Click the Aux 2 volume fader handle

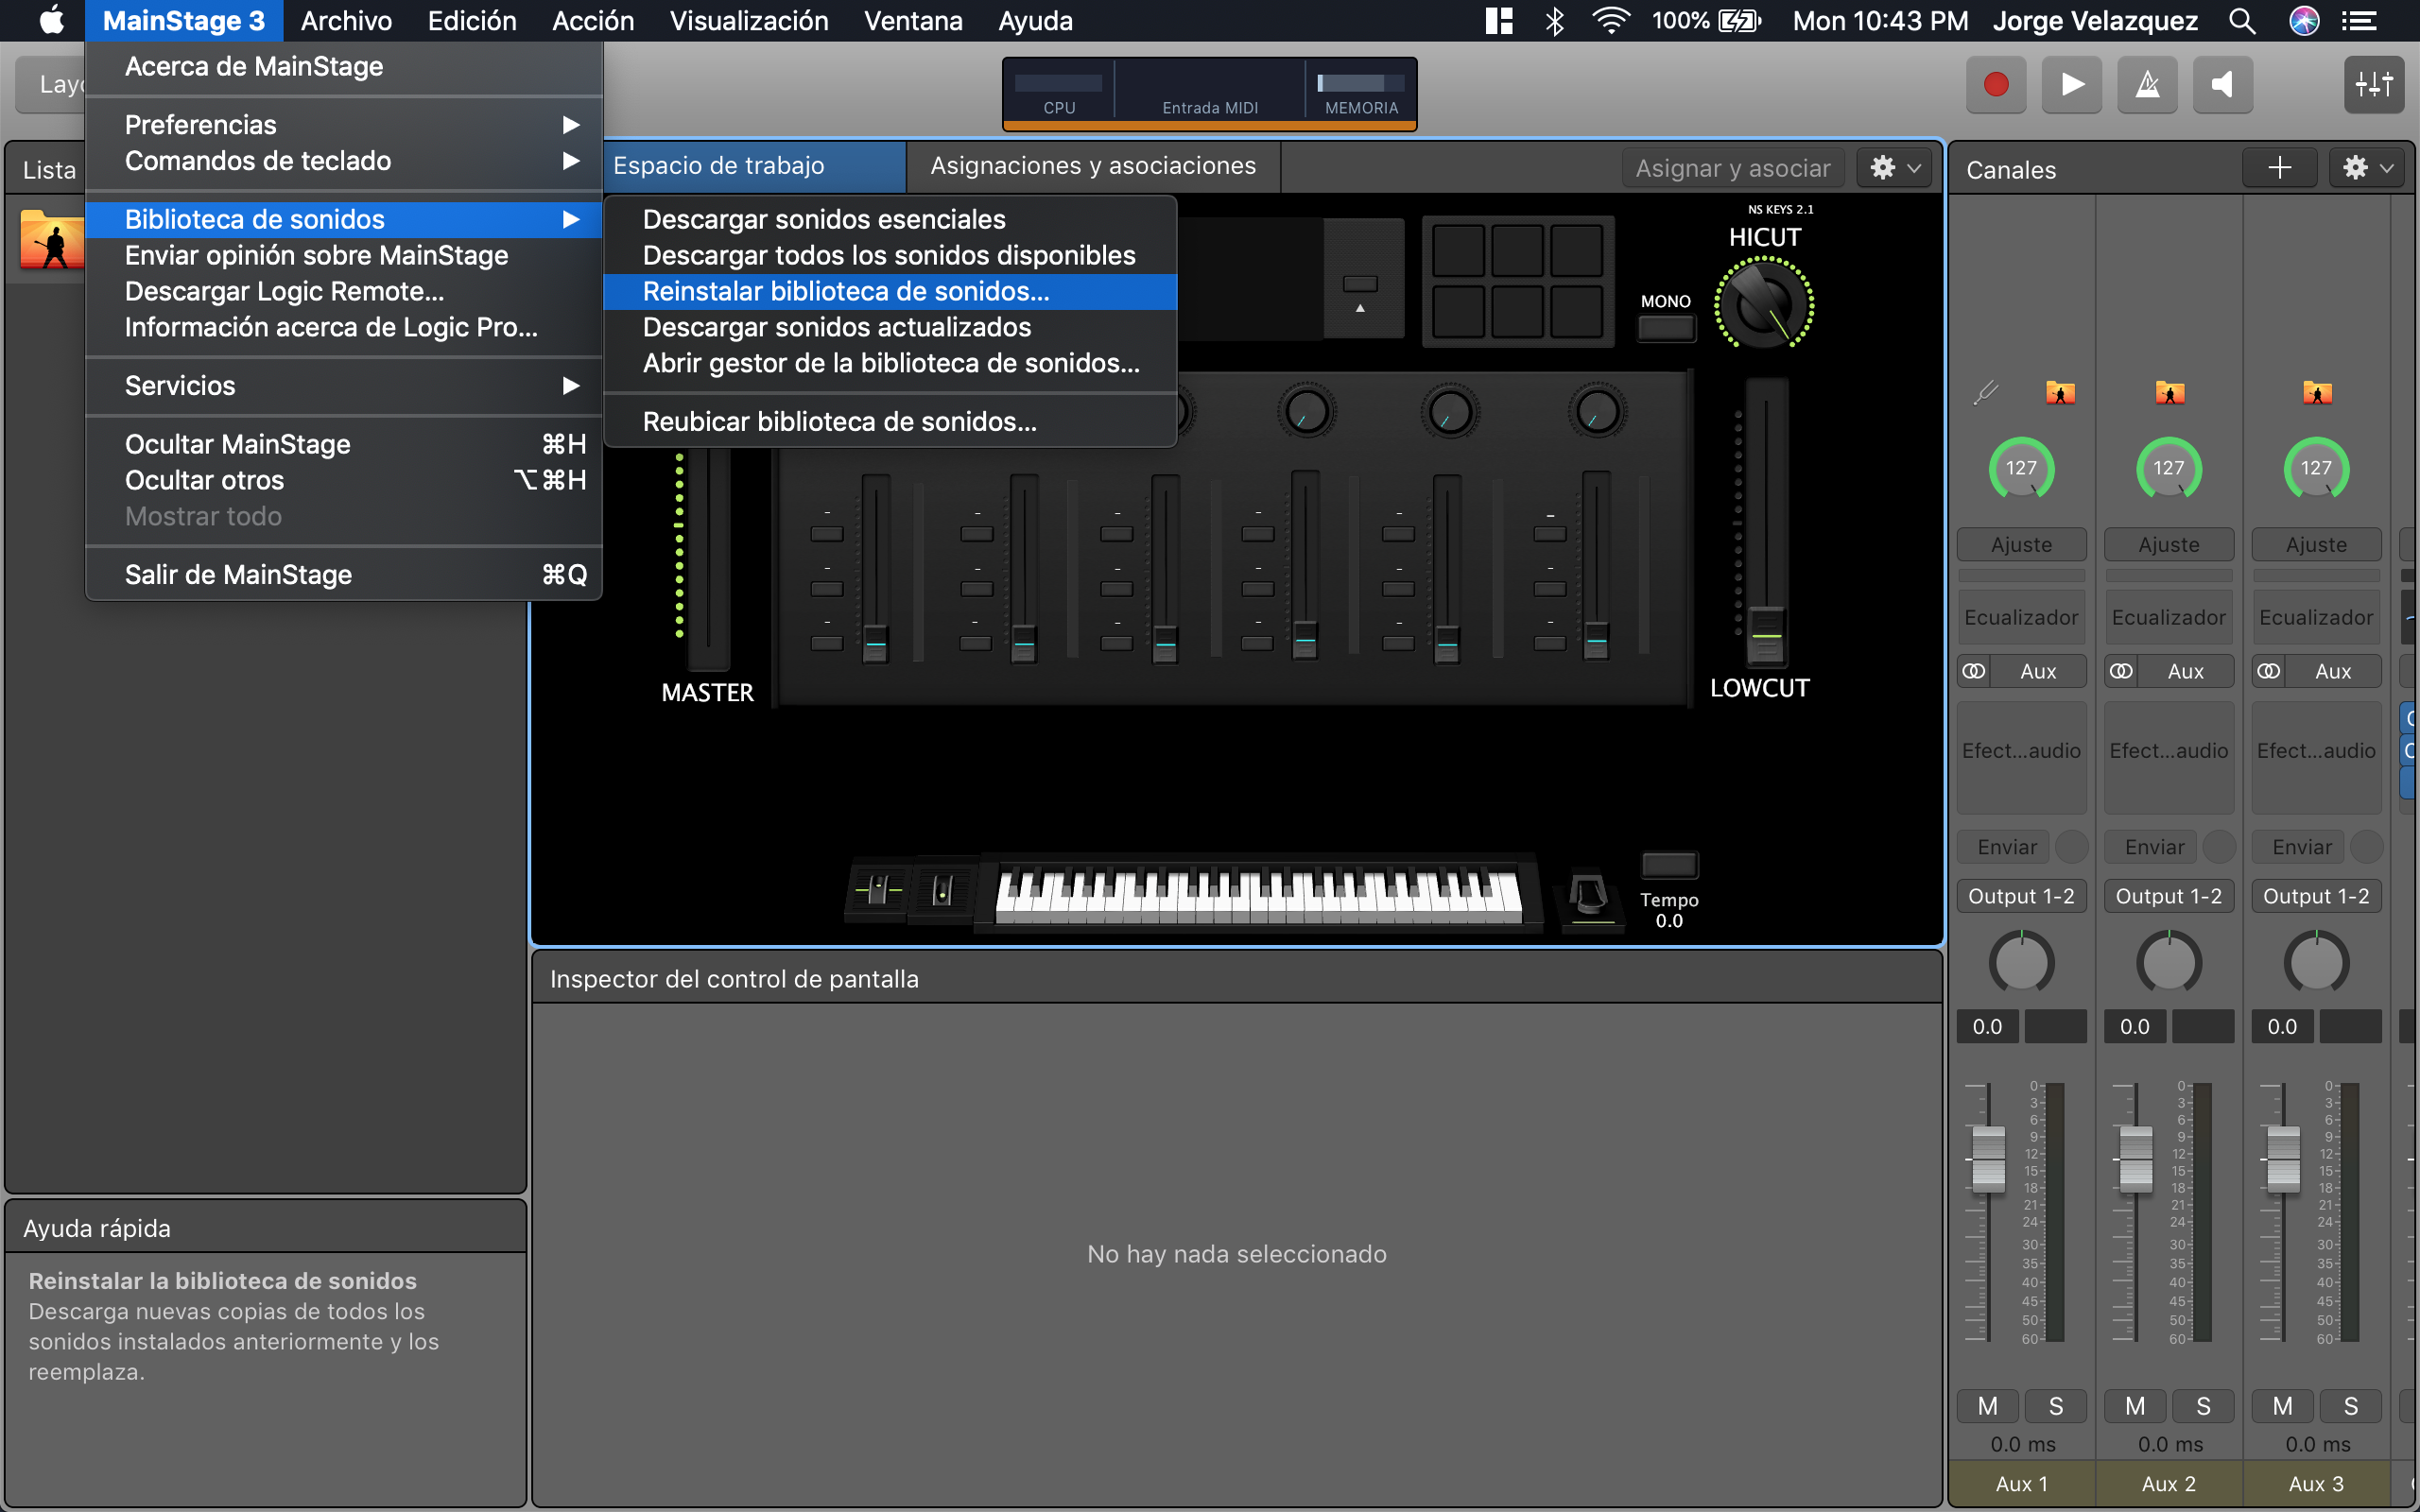pyautogui.click(x=2135, y=1158)
